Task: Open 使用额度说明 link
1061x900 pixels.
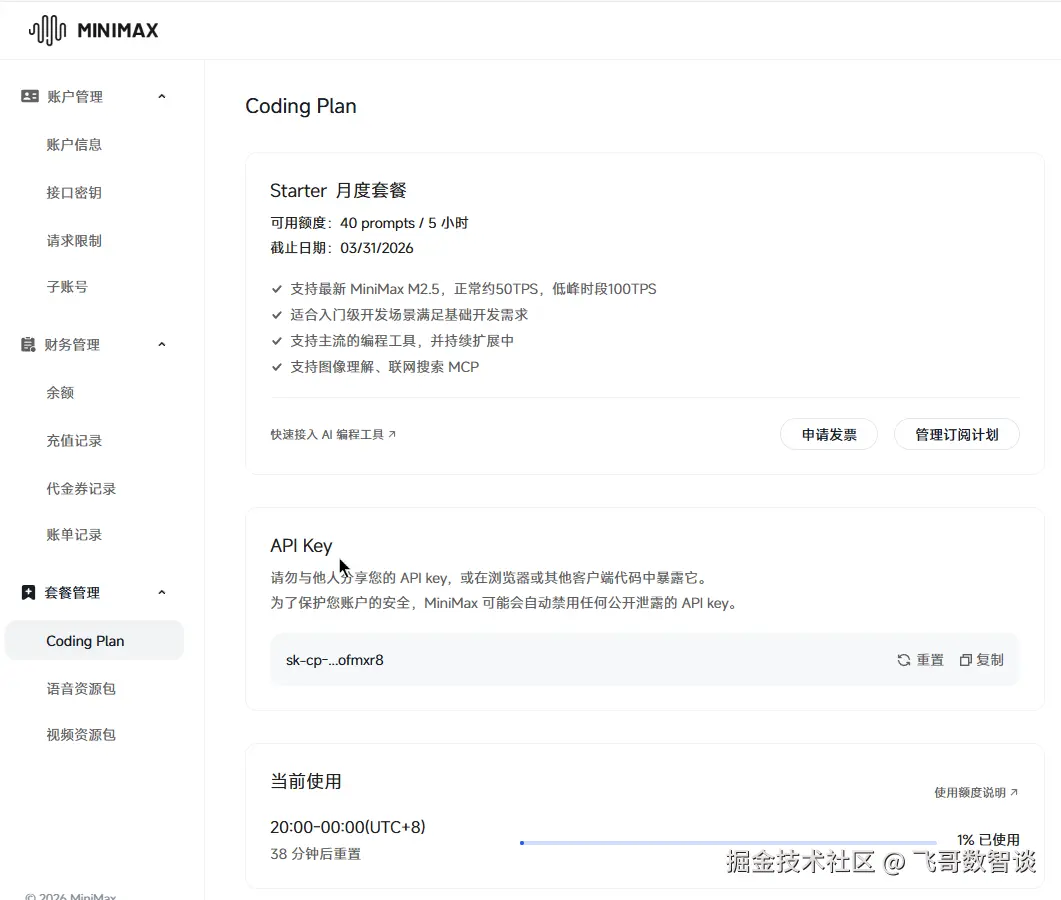Action: click(976, 792)
